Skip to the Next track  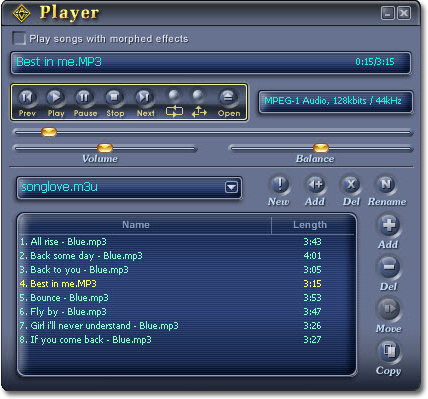coord(144,97)
